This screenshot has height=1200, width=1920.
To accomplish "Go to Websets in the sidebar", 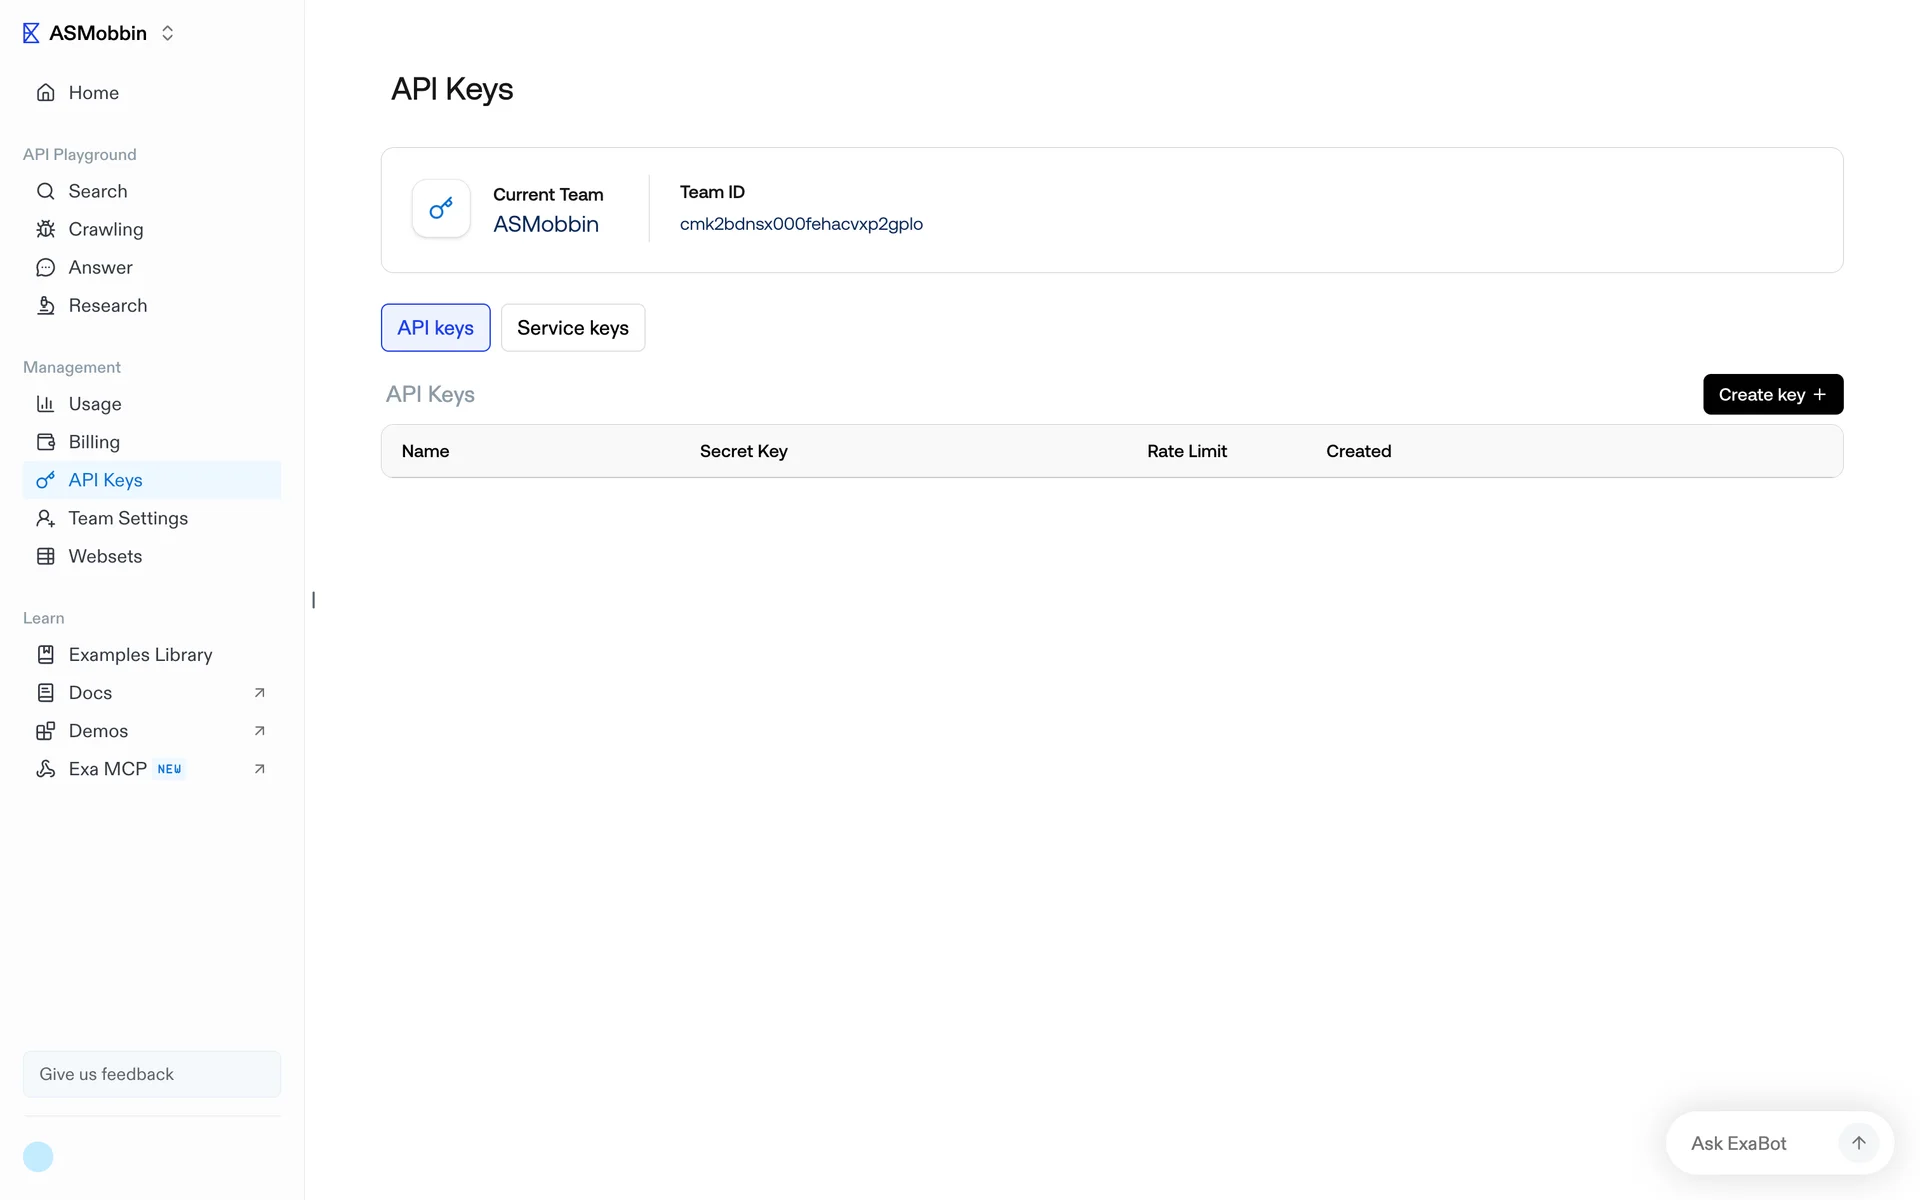I will (105, 556).
